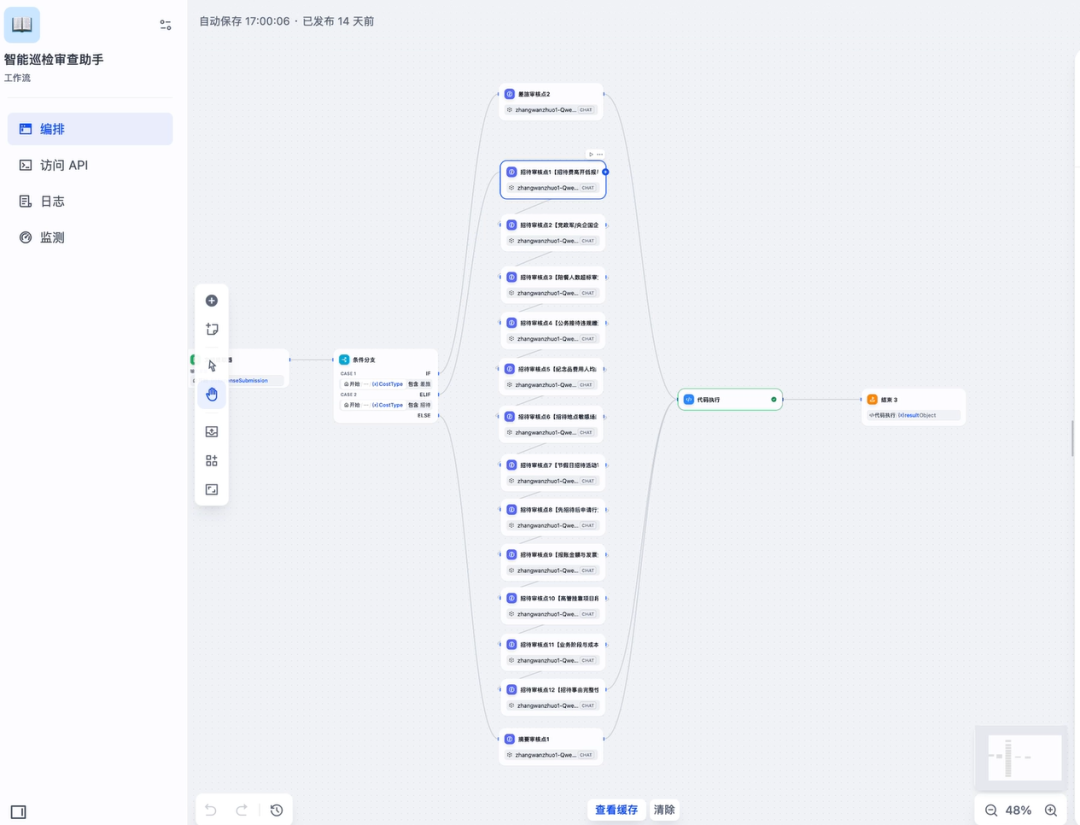Open version history clock icon
Viewport: 1080px width, 825px height.
(x=276, y=810)
